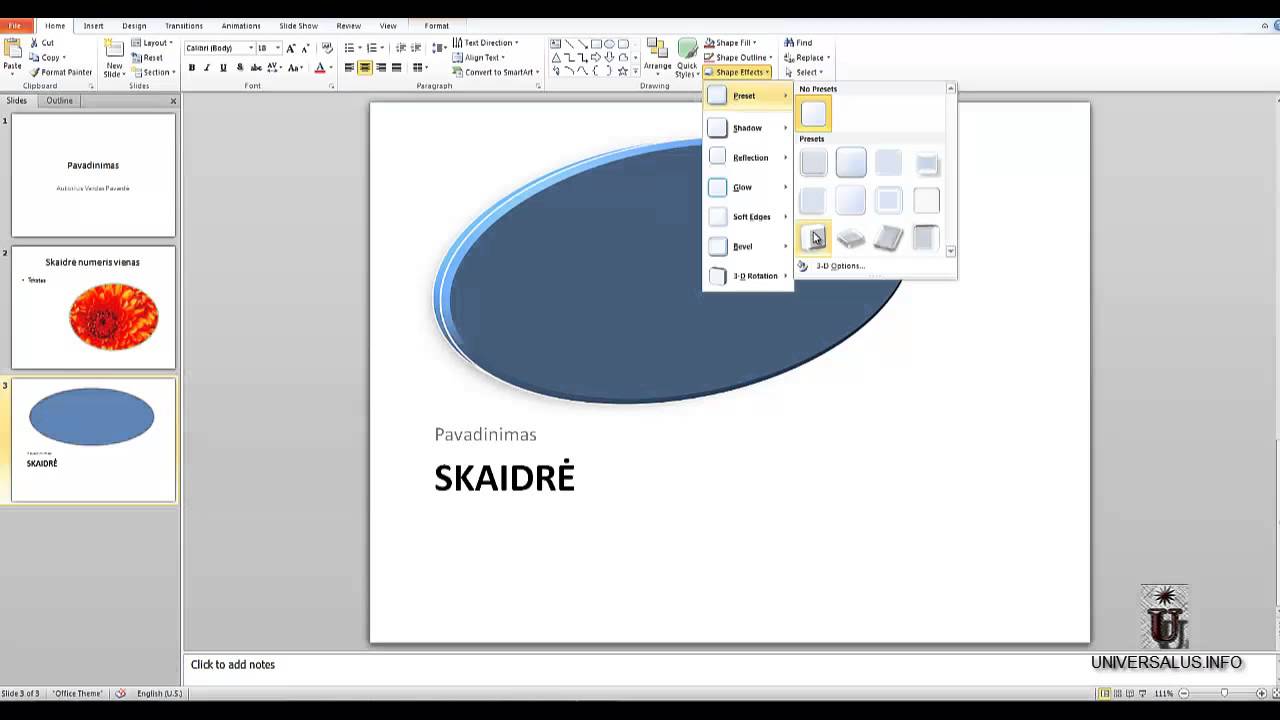The height and width of the screenshot is (720, 1280).
Task: Reset the slide layout
Action: click(x=146, y=57)
